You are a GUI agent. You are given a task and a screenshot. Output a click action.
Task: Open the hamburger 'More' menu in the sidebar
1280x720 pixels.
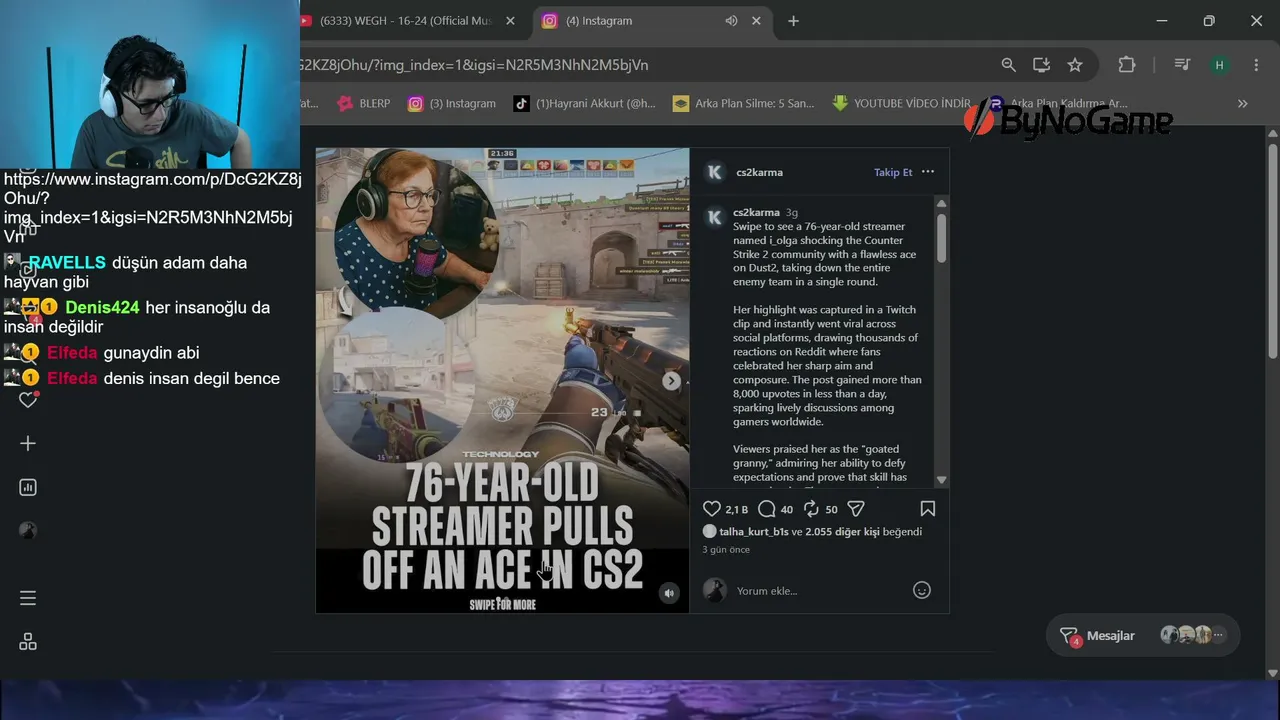[x=28, y=598]
